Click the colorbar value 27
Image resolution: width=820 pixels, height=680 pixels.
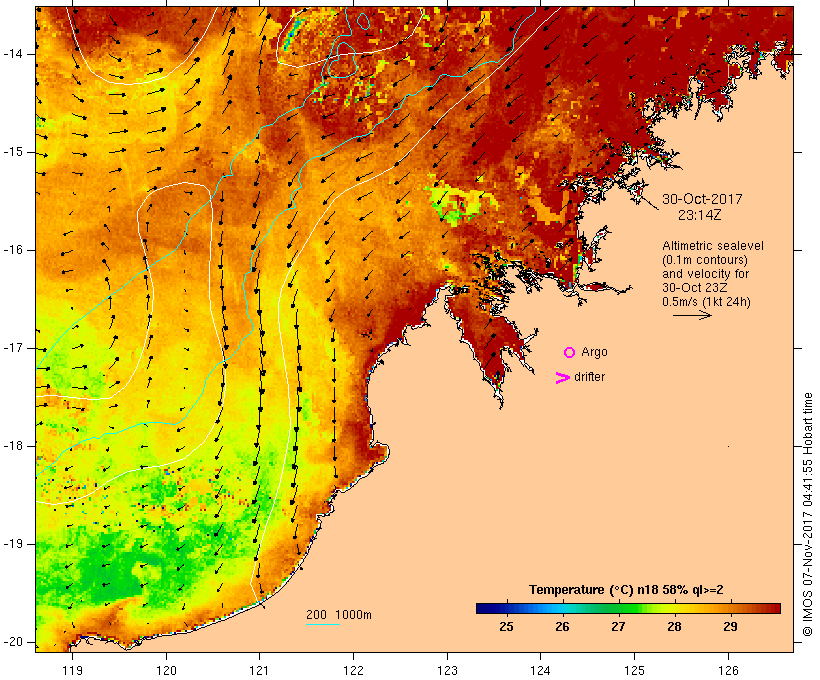tap(618, 627)
